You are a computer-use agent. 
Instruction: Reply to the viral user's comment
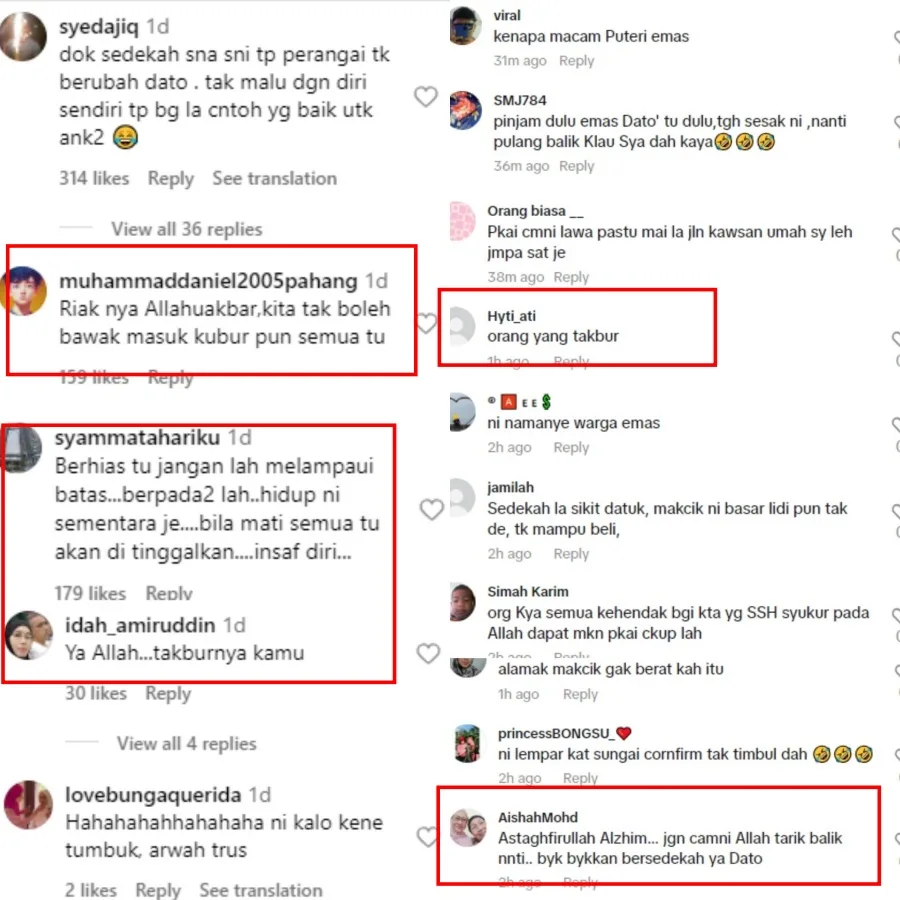tap(576, 61)
